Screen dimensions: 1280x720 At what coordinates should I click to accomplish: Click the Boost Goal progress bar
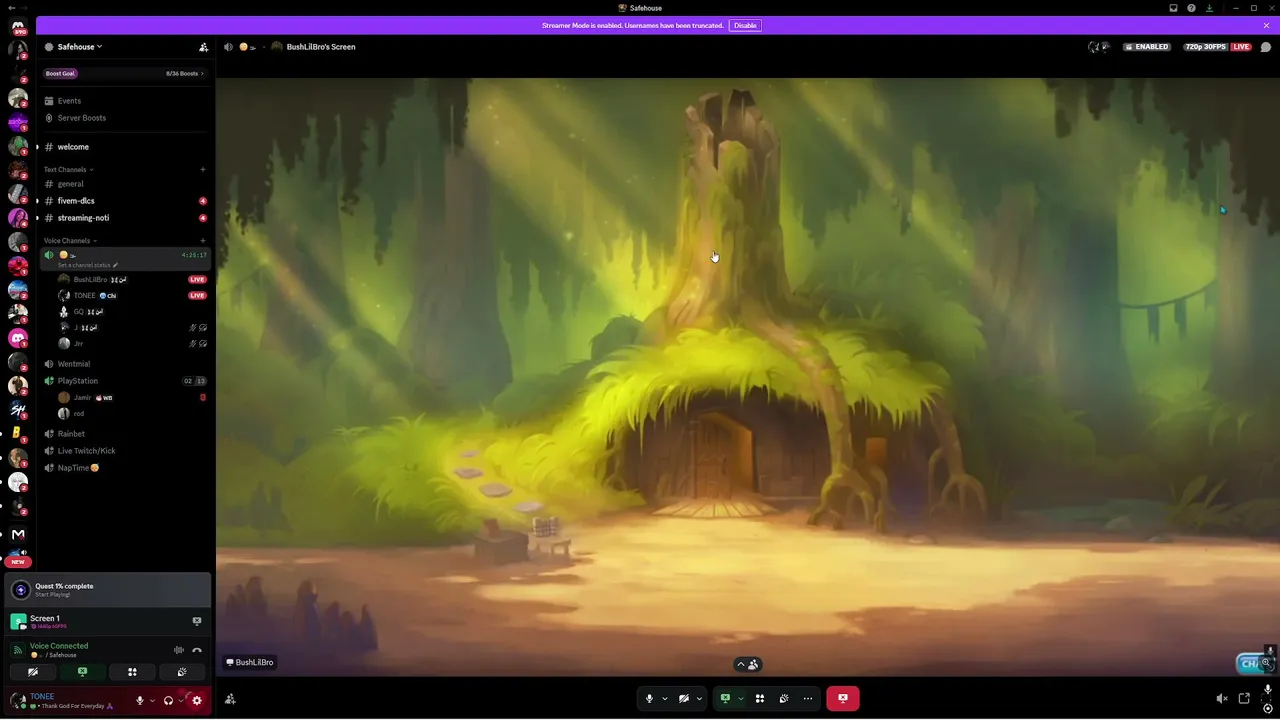(x=125, y=73)
